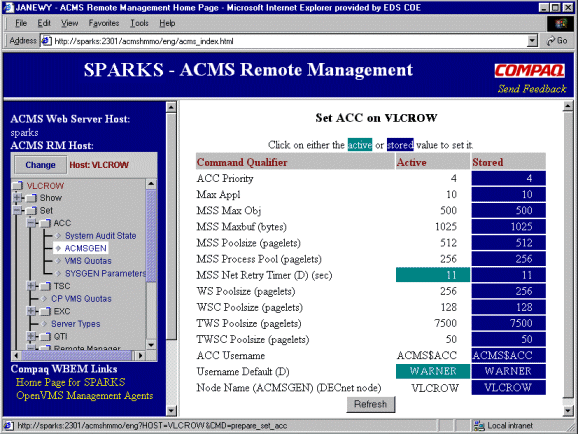
Task: Collapse the Set tree node
Action: (17, 211)
